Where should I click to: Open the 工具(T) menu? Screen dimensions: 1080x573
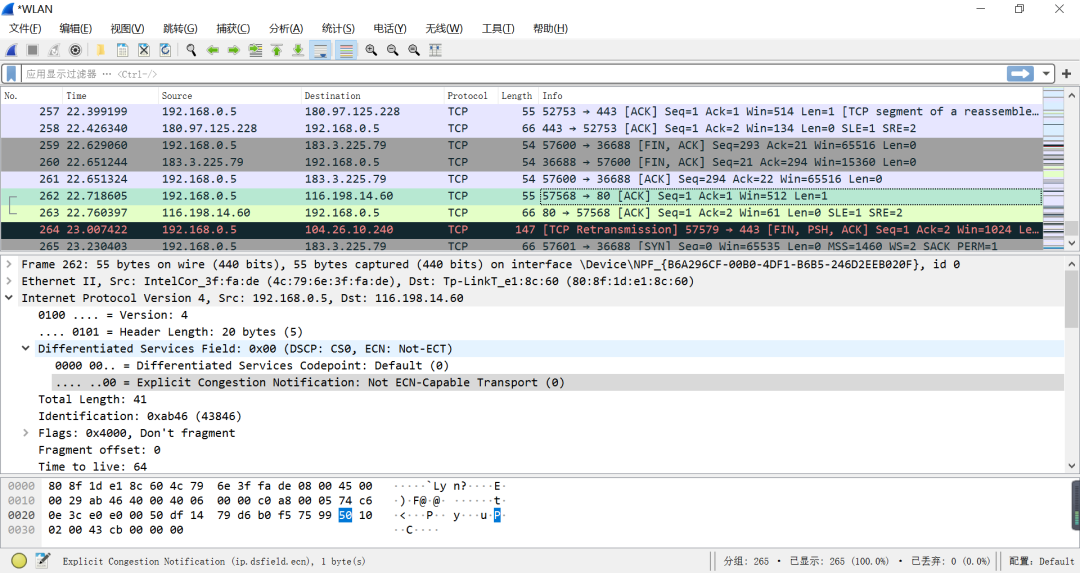(x=498, y=28)
